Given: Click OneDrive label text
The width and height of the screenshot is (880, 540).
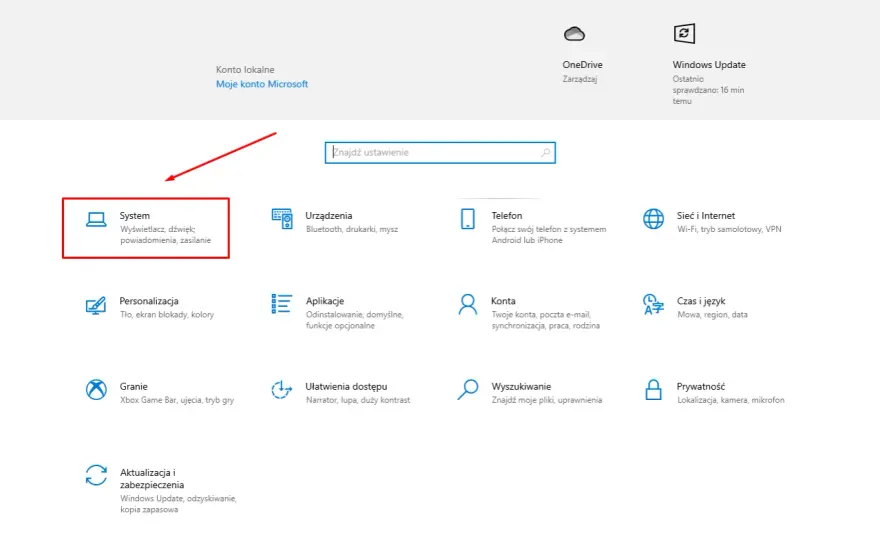Looking at the screenshot, I should (x=583, y=65).
